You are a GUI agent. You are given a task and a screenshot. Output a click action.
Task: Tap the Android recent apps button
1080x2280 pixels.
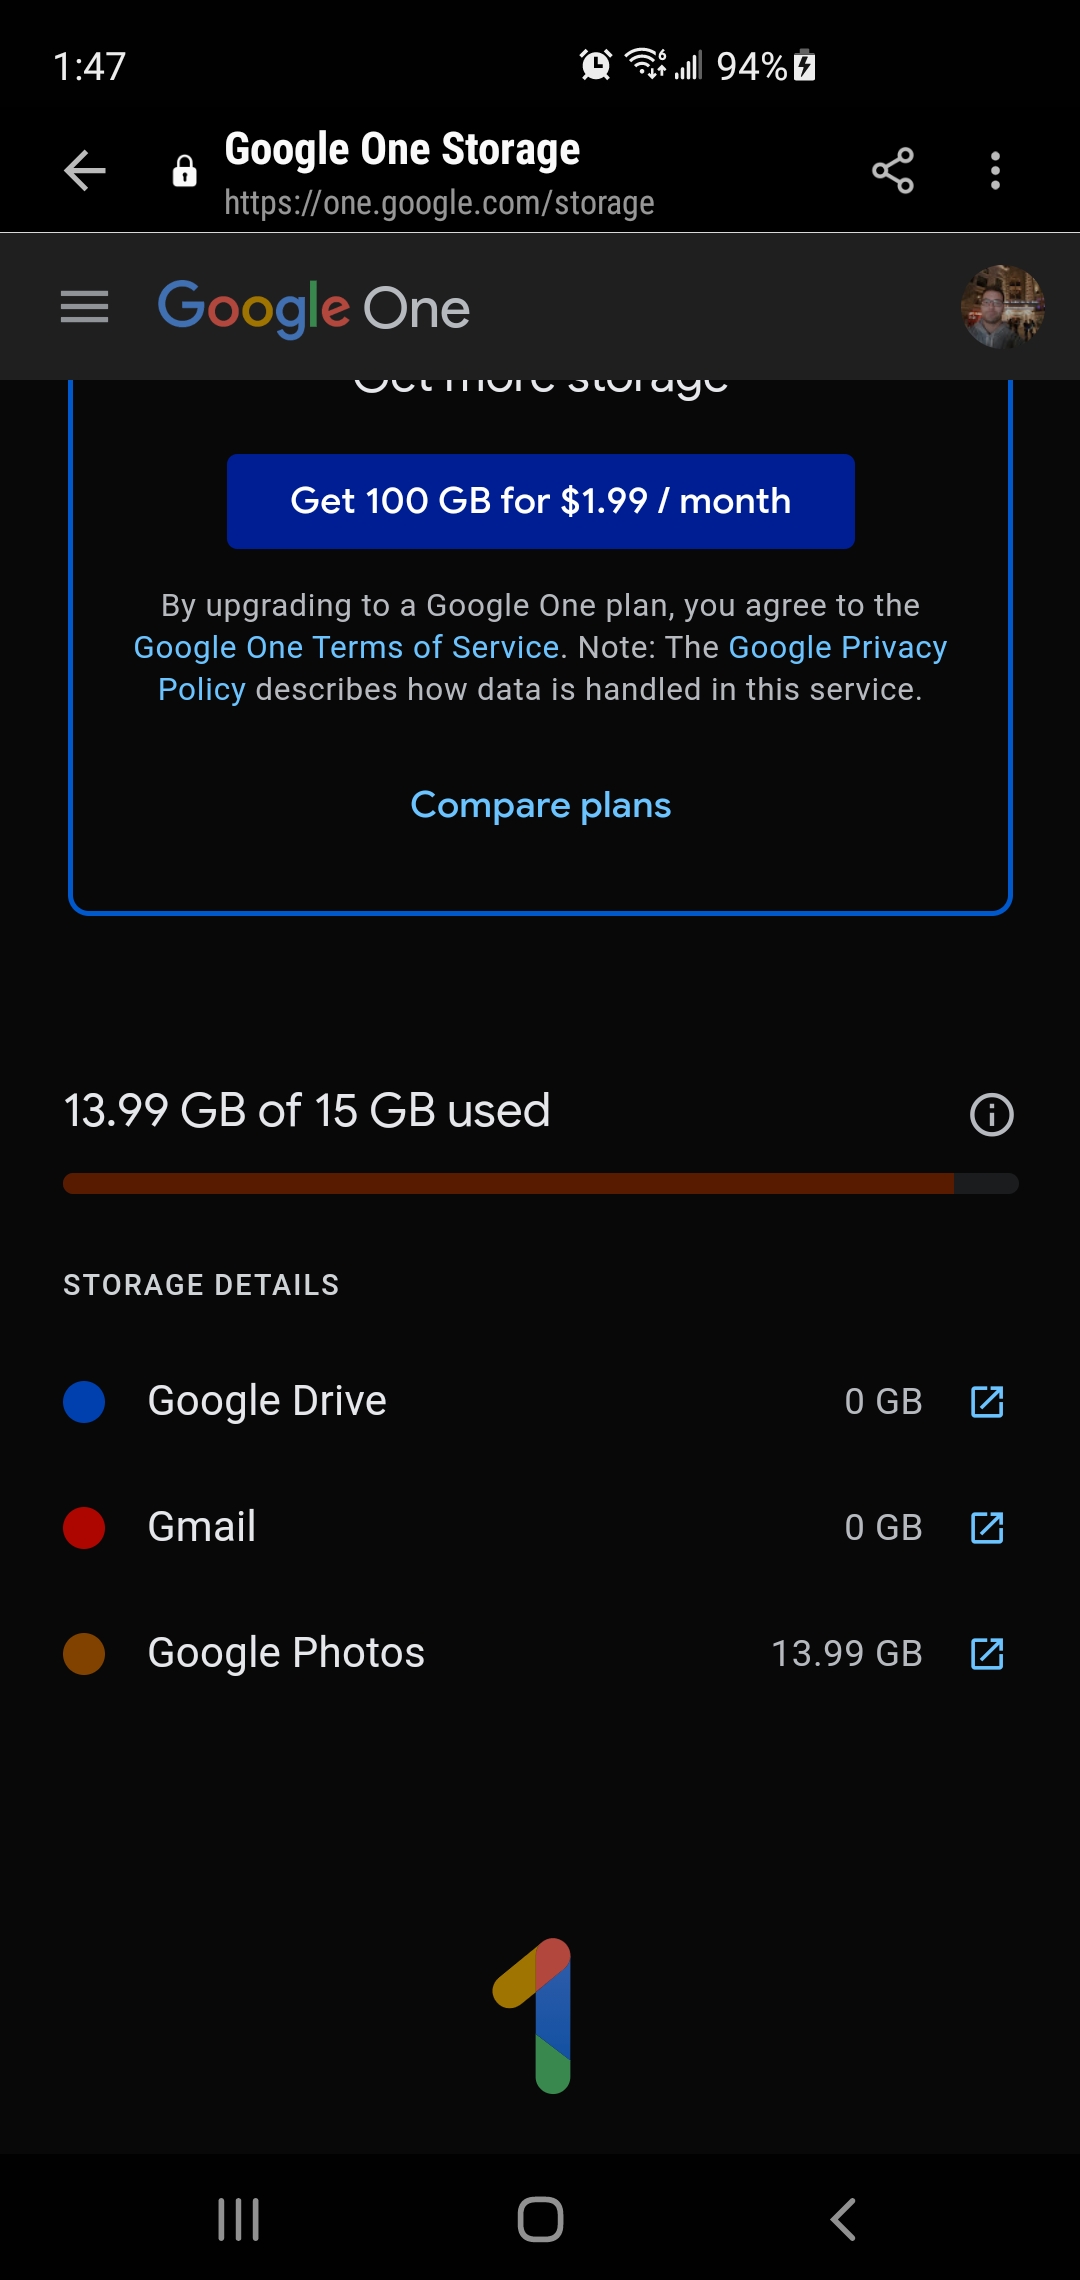239,2219
